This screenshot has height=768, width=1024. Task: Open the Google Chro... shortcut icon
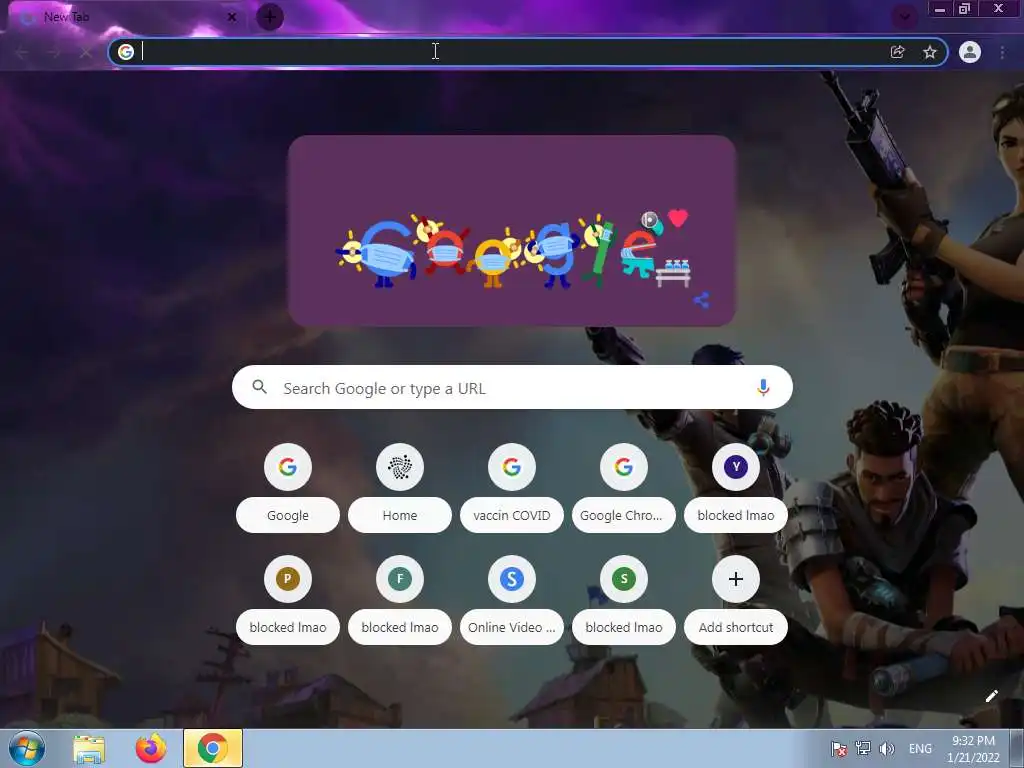(624, 466)
